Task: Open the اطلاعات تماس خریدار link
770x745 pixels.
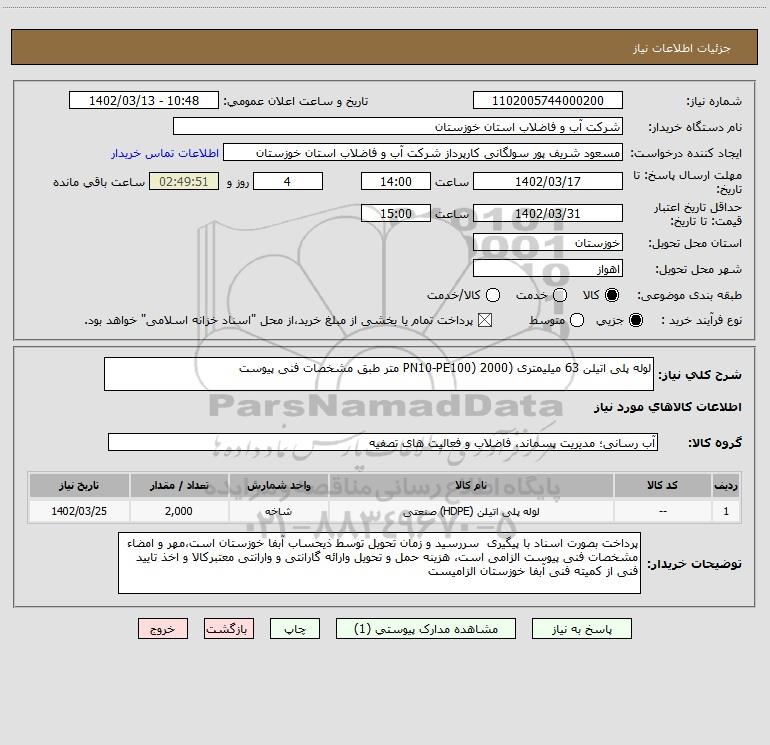Action: 165,153
